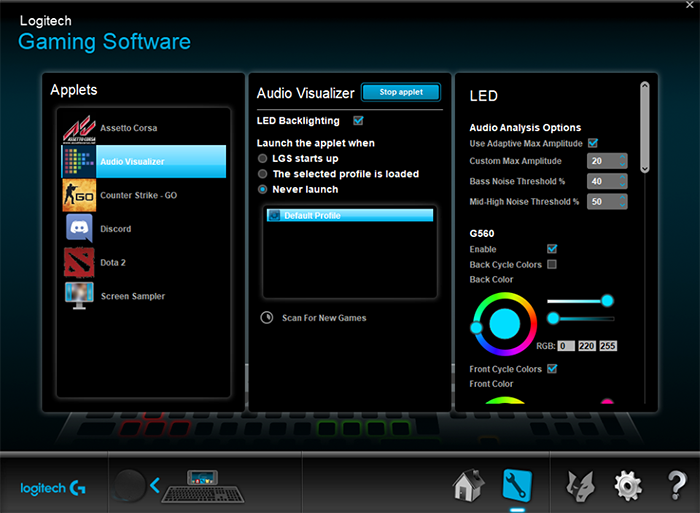Select the Never launch radio button

pos(262,189)
